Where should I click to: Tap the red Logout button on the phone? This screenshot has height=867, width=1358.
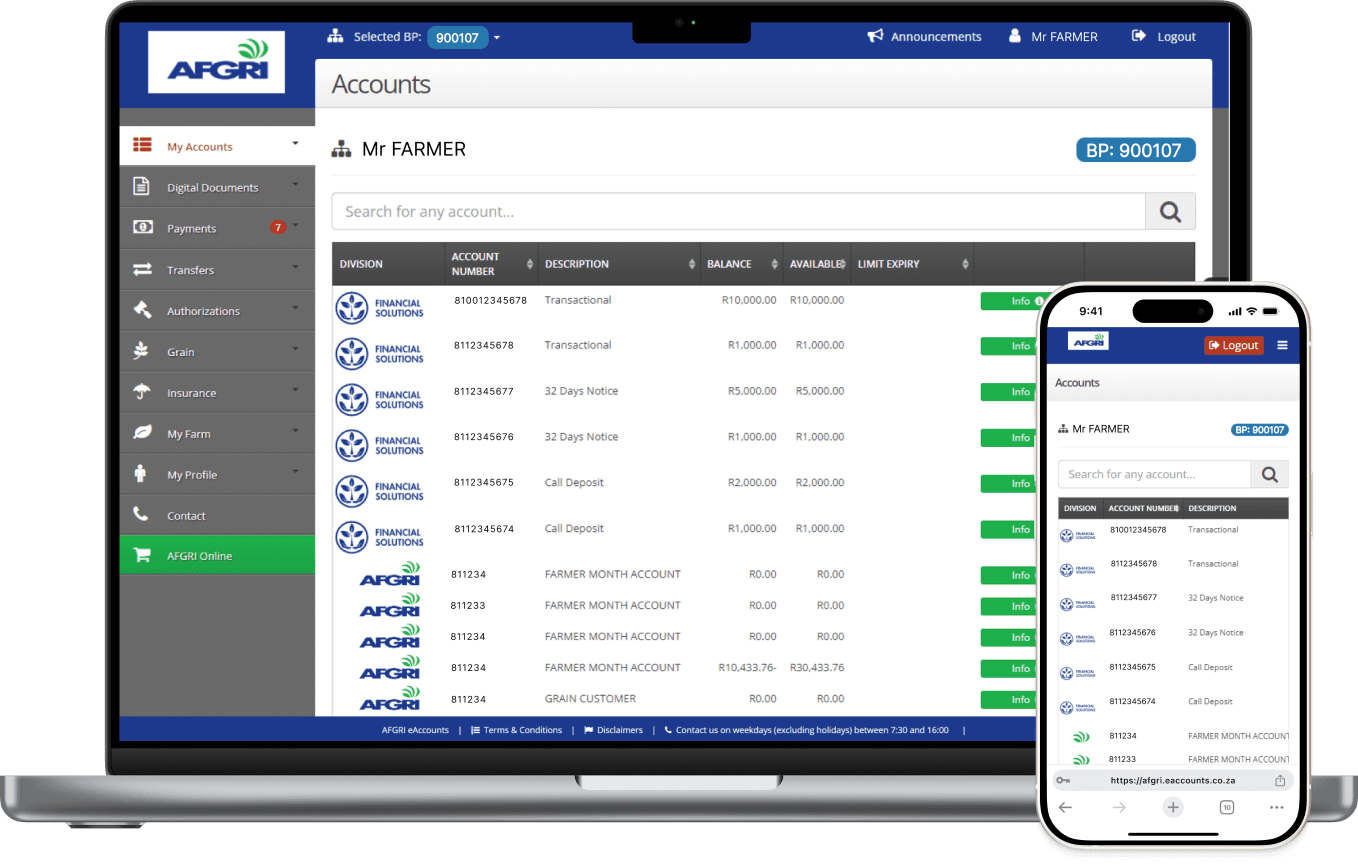tap(1234, 345)
